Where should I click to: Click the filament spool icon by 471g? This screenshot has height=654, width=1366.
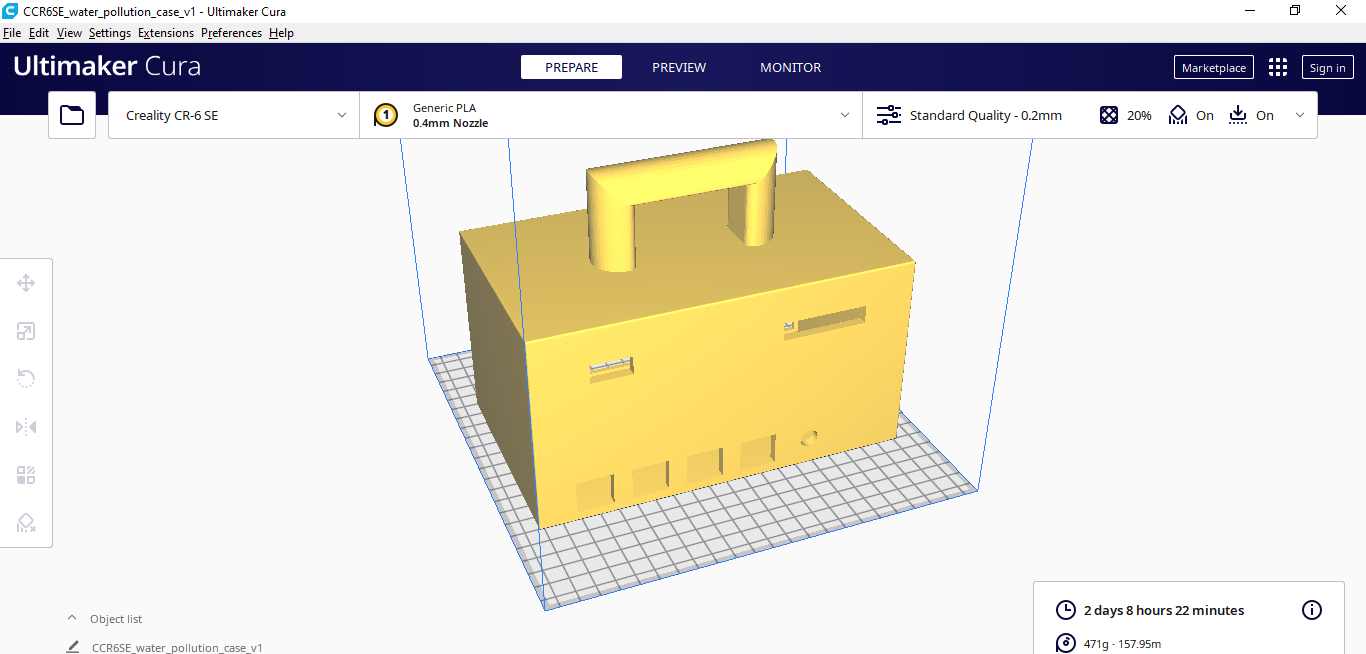click(1066, 643)
